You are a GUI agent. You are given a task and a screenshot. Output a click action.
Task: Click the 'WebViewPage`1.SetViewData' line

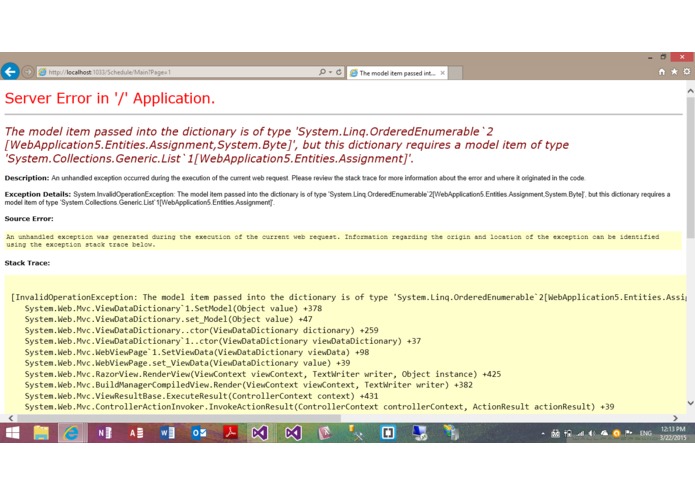pos(197,353)
